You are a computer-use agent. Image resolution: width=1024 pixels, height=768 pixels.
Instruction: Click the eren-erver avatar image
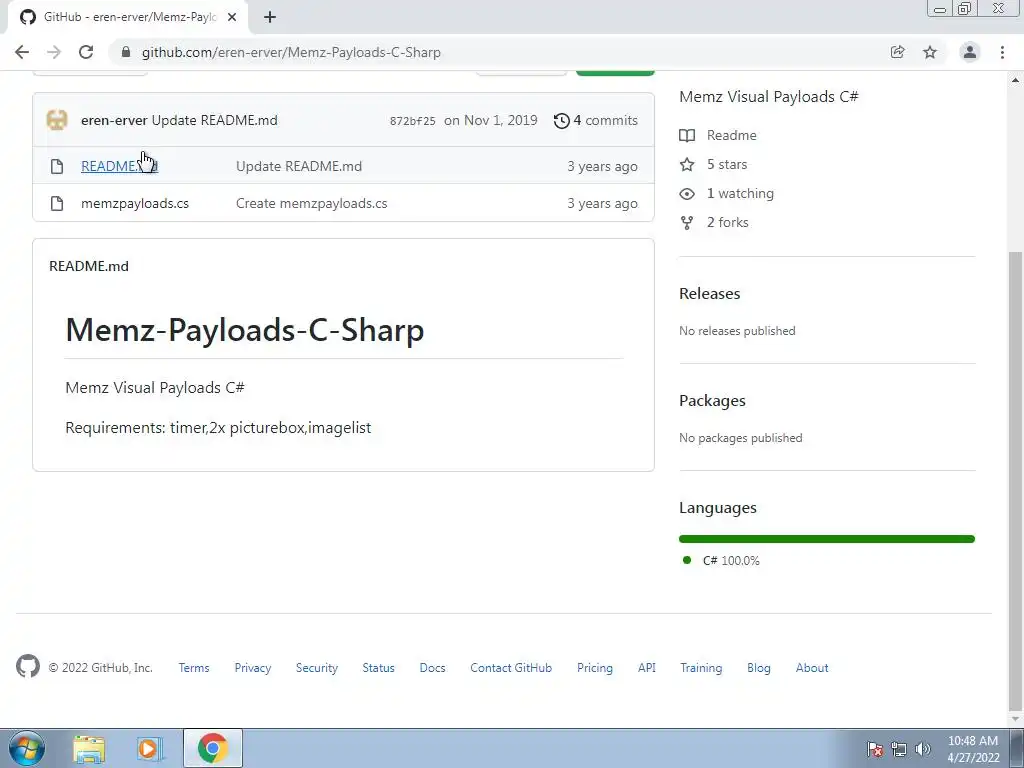point(57,120)
